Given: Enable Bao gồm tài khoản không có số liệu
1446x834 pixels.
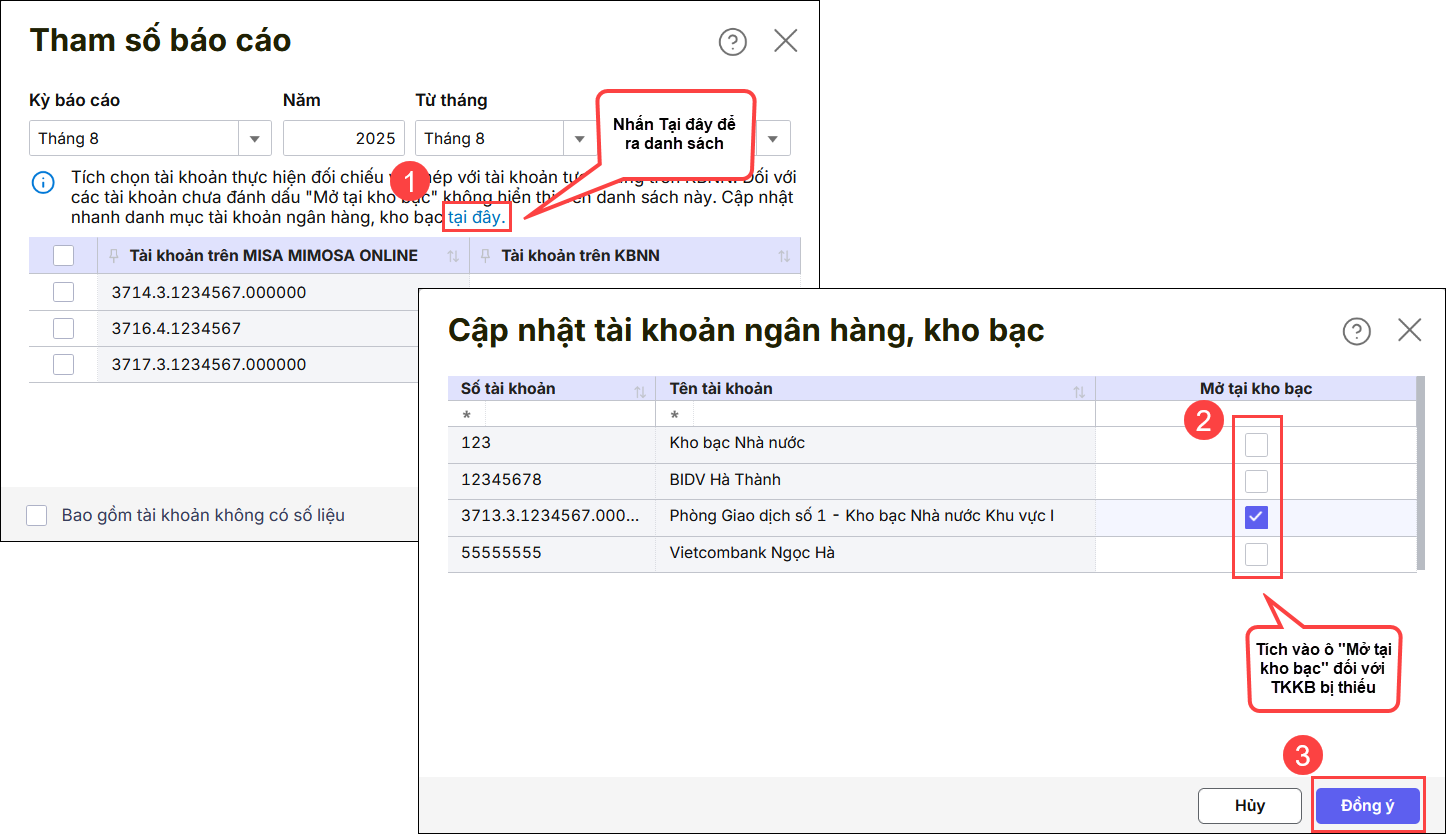Looking at the screenshot, I should [x=37, y=515].
